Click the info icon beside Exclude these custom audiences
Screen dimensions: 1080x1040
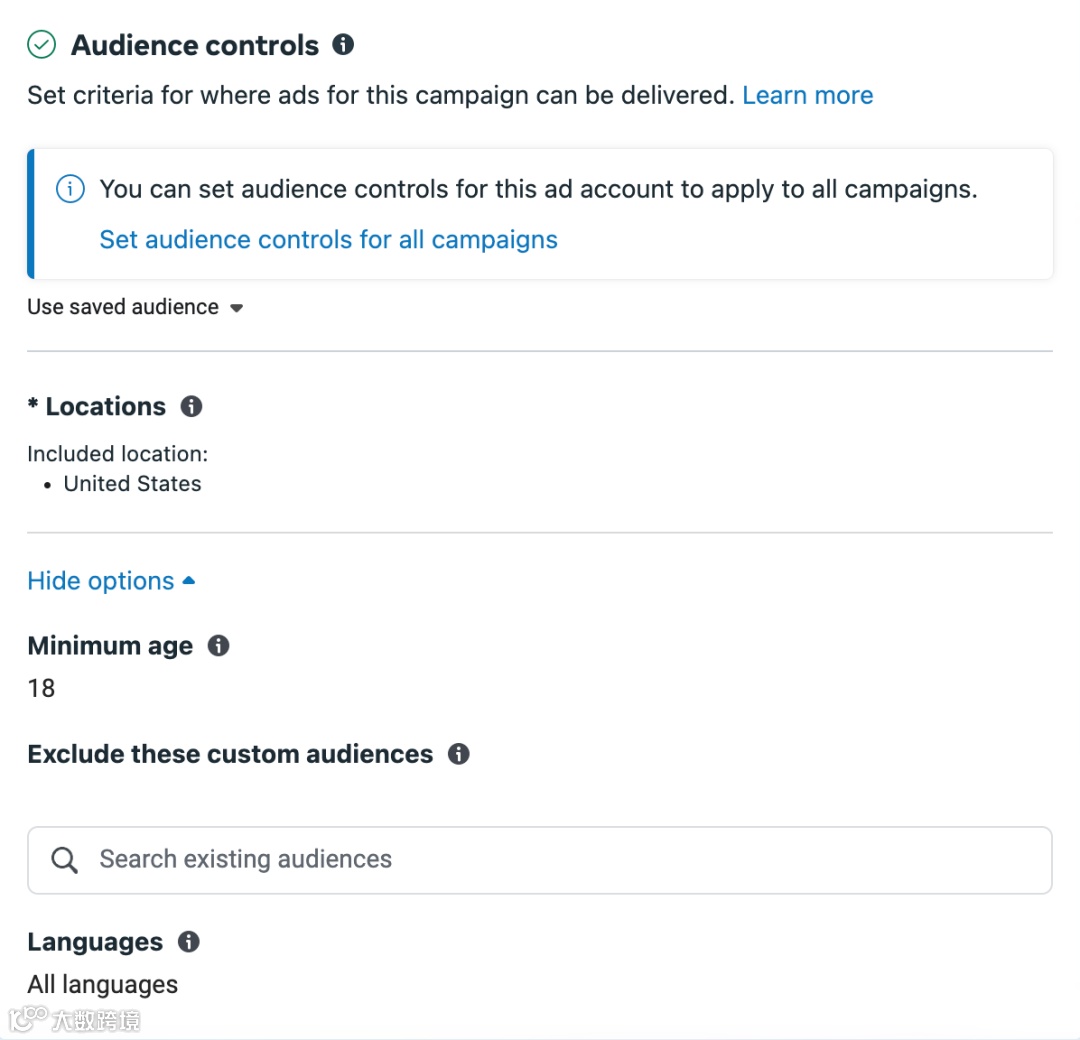[x=459, y=754]
